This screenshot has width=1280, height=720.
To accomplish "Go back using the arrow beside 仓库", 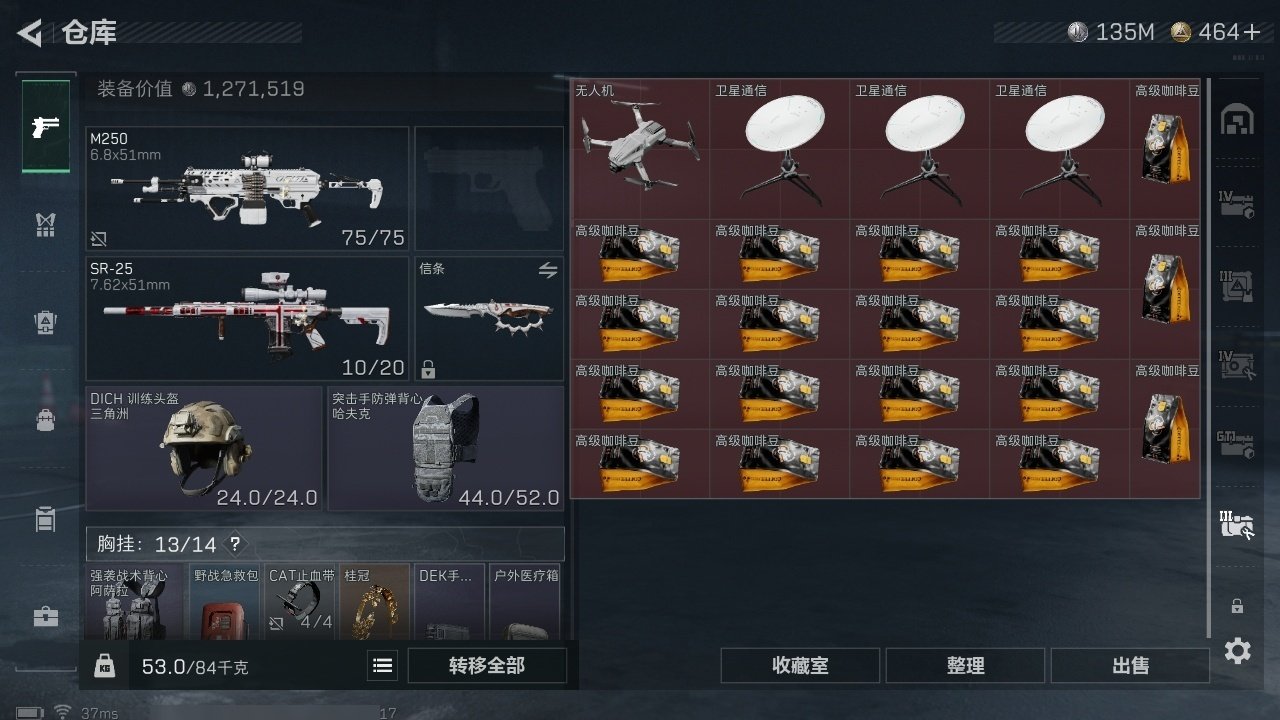I will [x=30, y=33].
